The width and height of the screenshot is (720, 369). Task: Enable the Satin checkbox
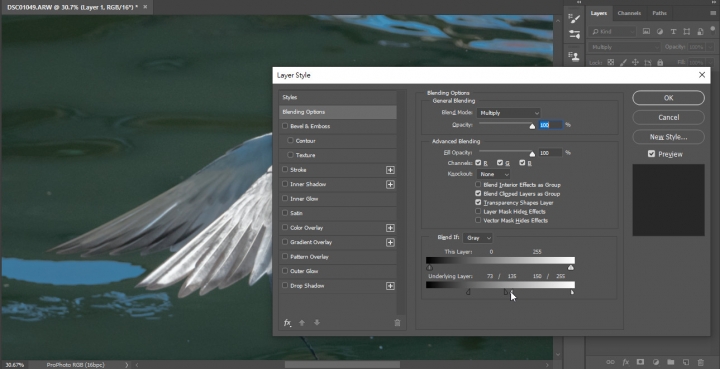285,213
